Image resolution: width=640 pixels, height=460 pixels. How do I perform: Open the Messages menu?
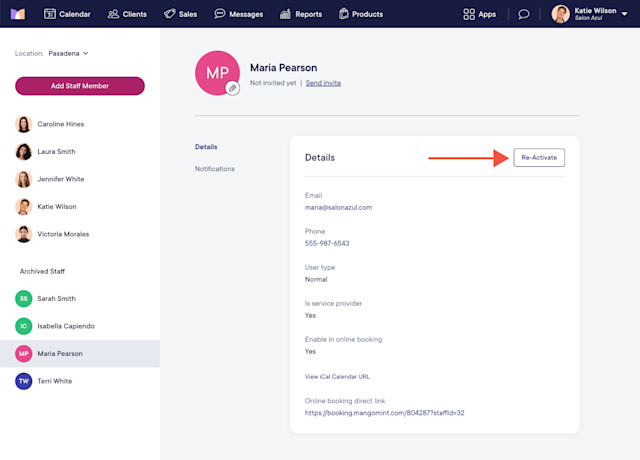(239, 14)
